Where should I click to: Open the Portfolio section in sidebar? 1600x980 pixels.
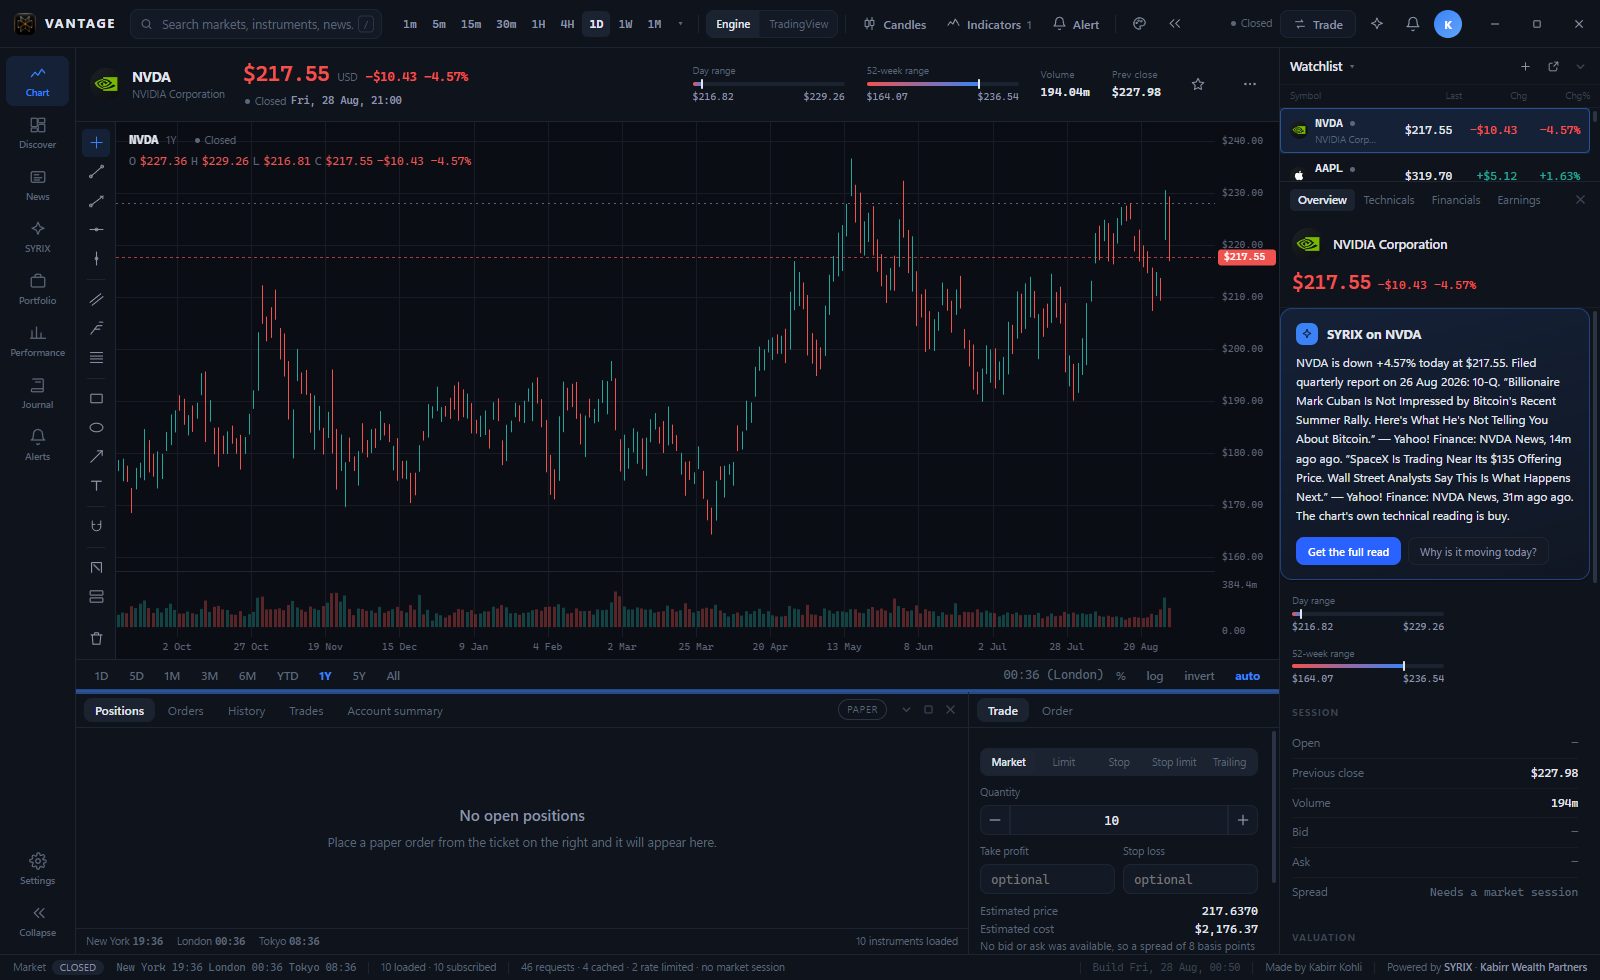pos(37,289)
